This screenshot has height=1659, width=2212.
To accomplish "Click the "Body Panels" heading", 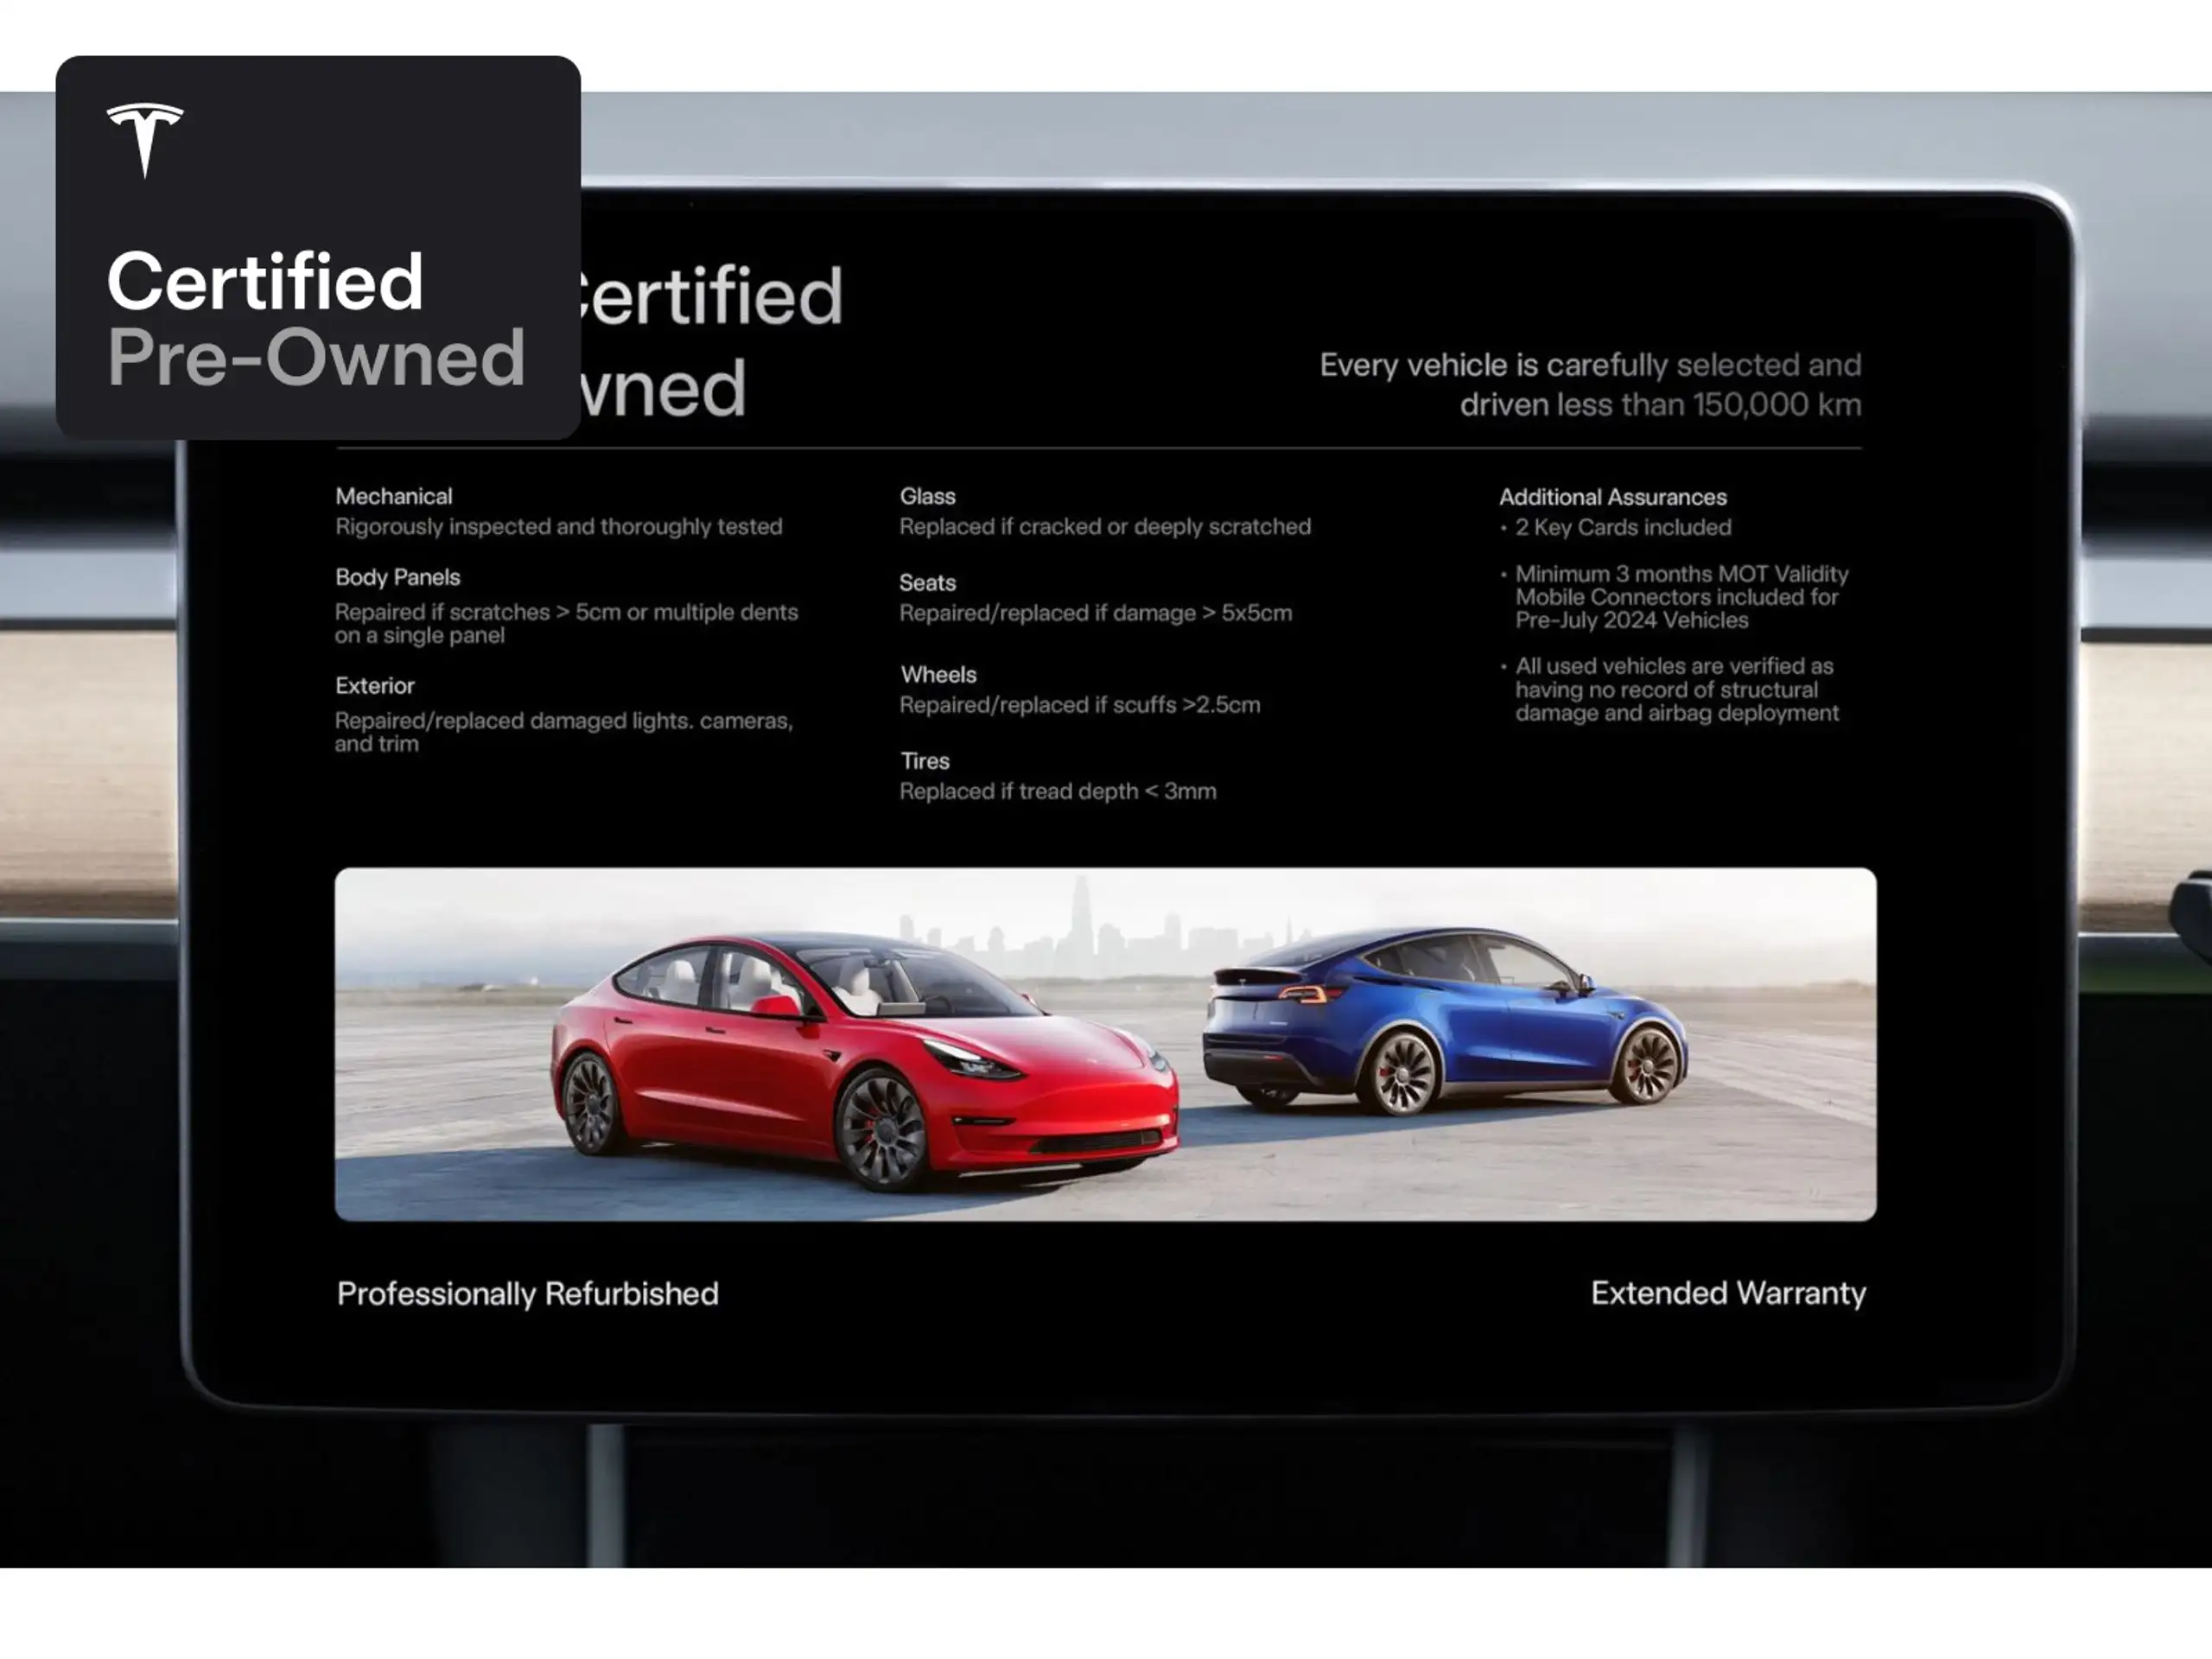I will (398, 577).
